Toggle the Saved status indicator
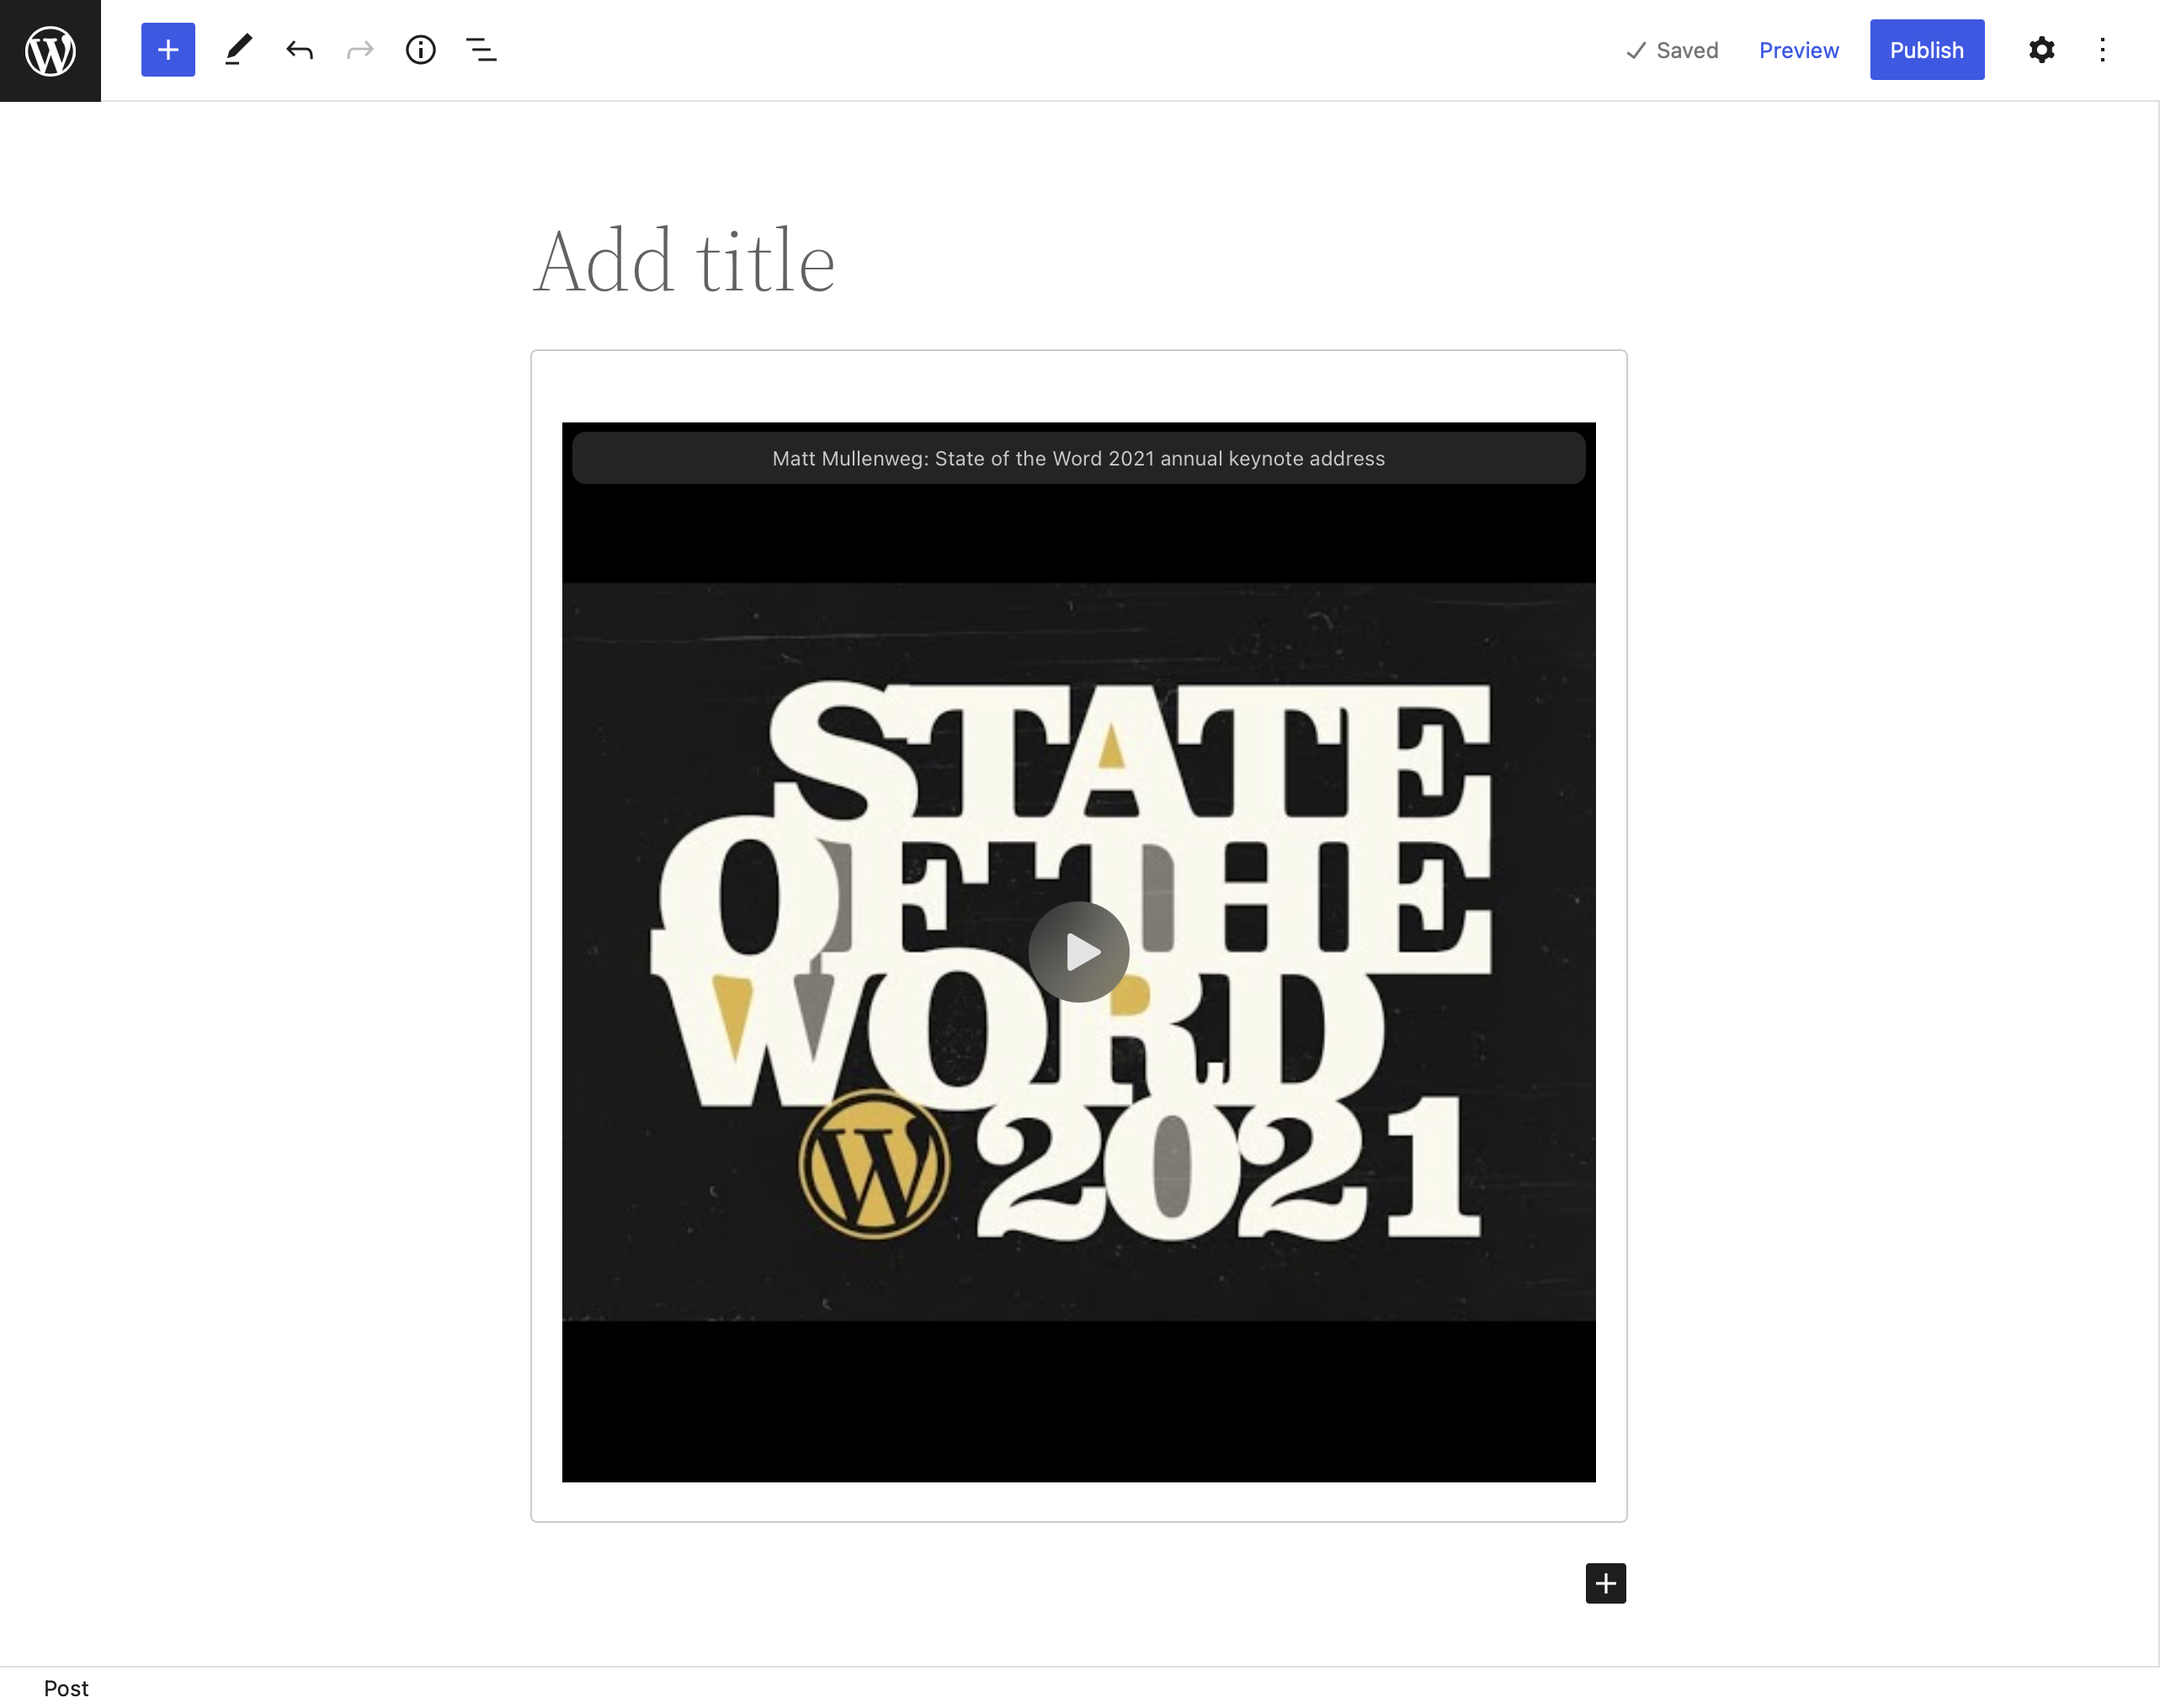The image size is (2160, 1708). coord(1673,47)
